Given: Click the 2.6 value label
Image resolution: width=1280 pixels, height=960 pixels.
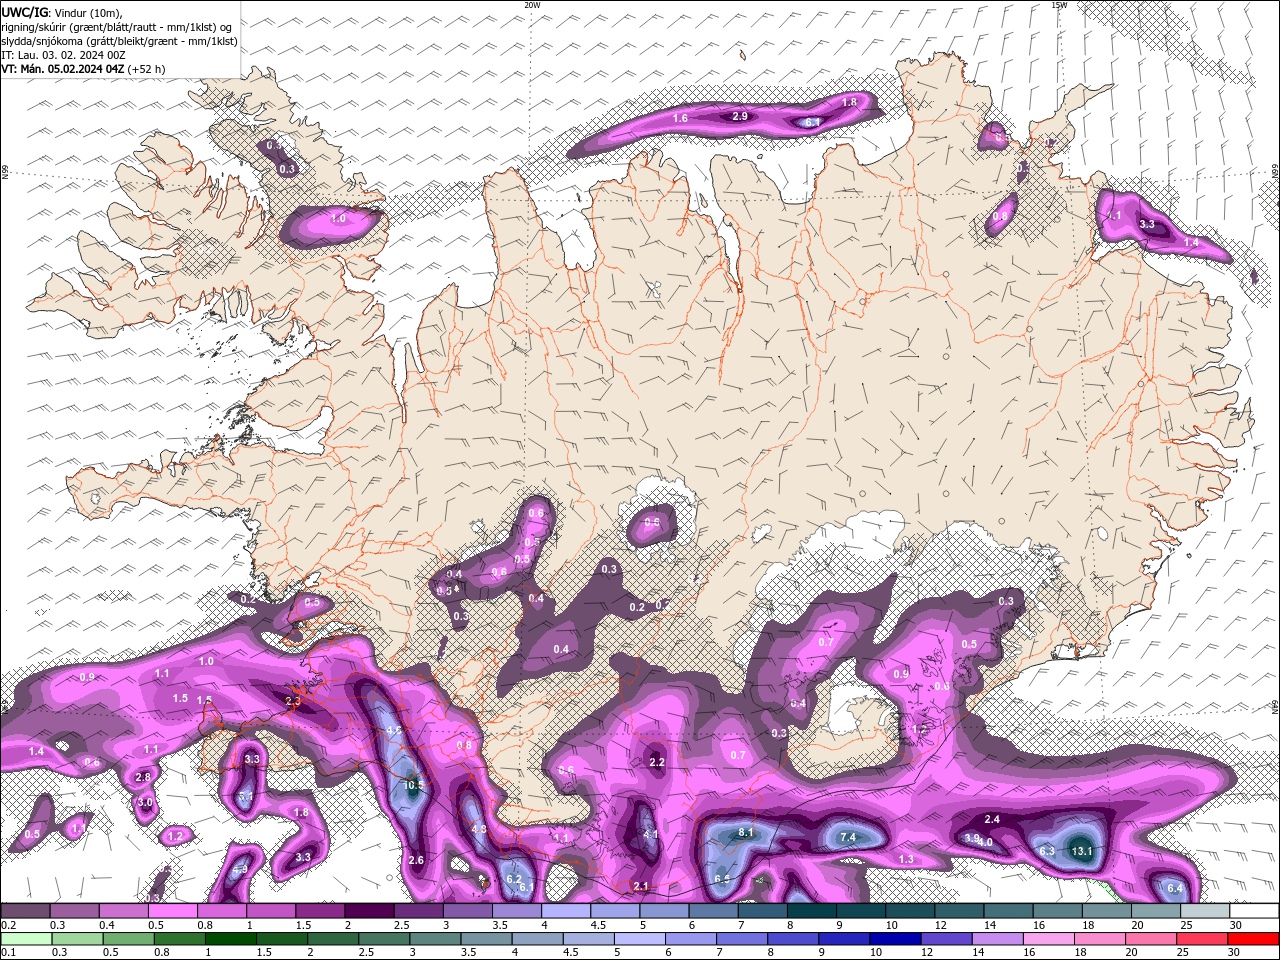Looking at the screenshot, I should 416,860.
